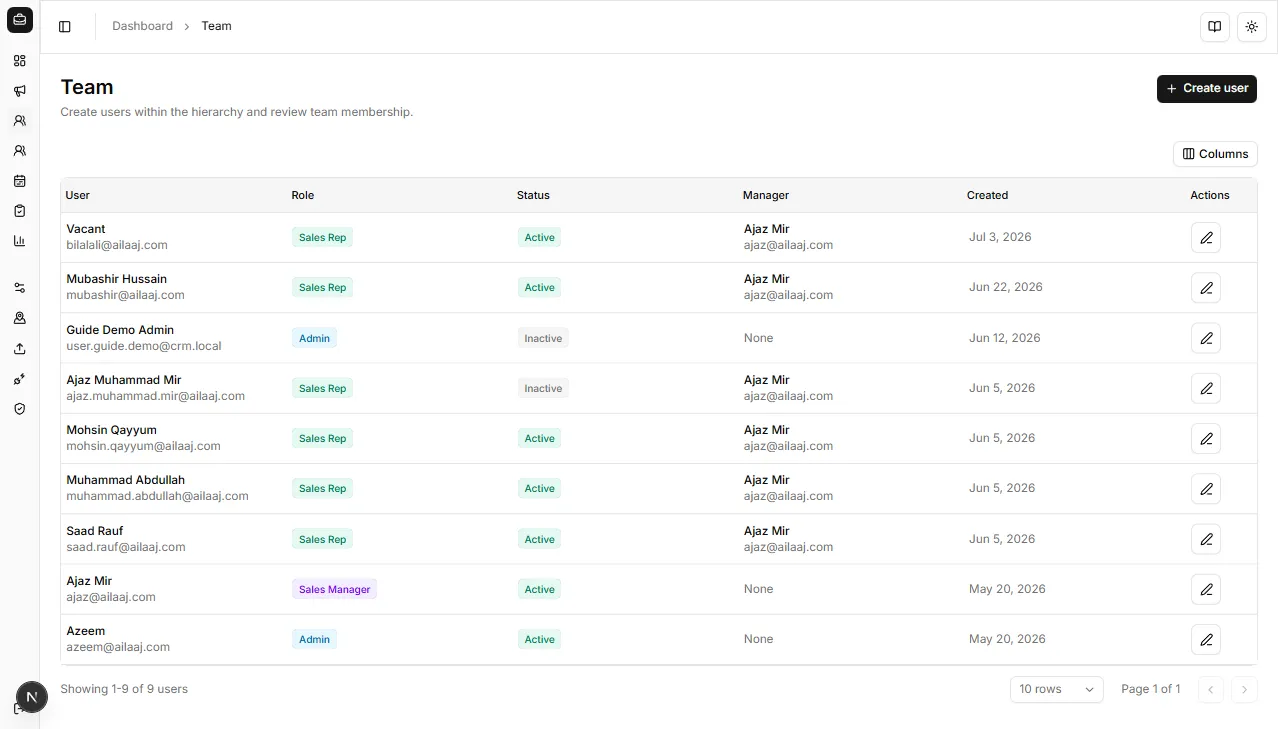Click the Active badge in Saad Rauf's row
1278x729 pixels.
click(539, 539)
